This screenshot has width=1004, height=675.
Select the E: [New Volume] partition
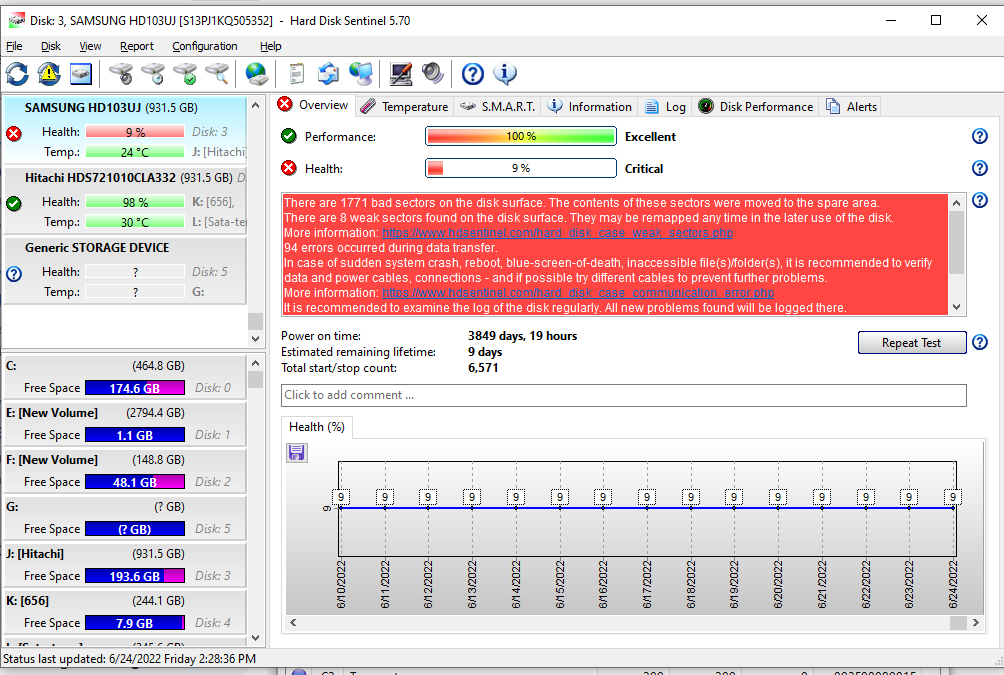[x=125, y=423]
